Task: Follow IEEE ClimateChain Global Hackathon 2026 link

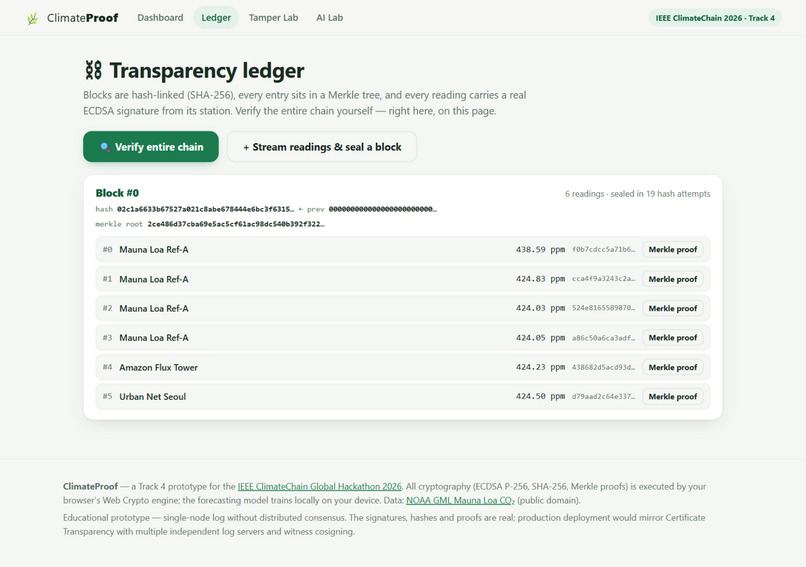Action: [319, 486]
